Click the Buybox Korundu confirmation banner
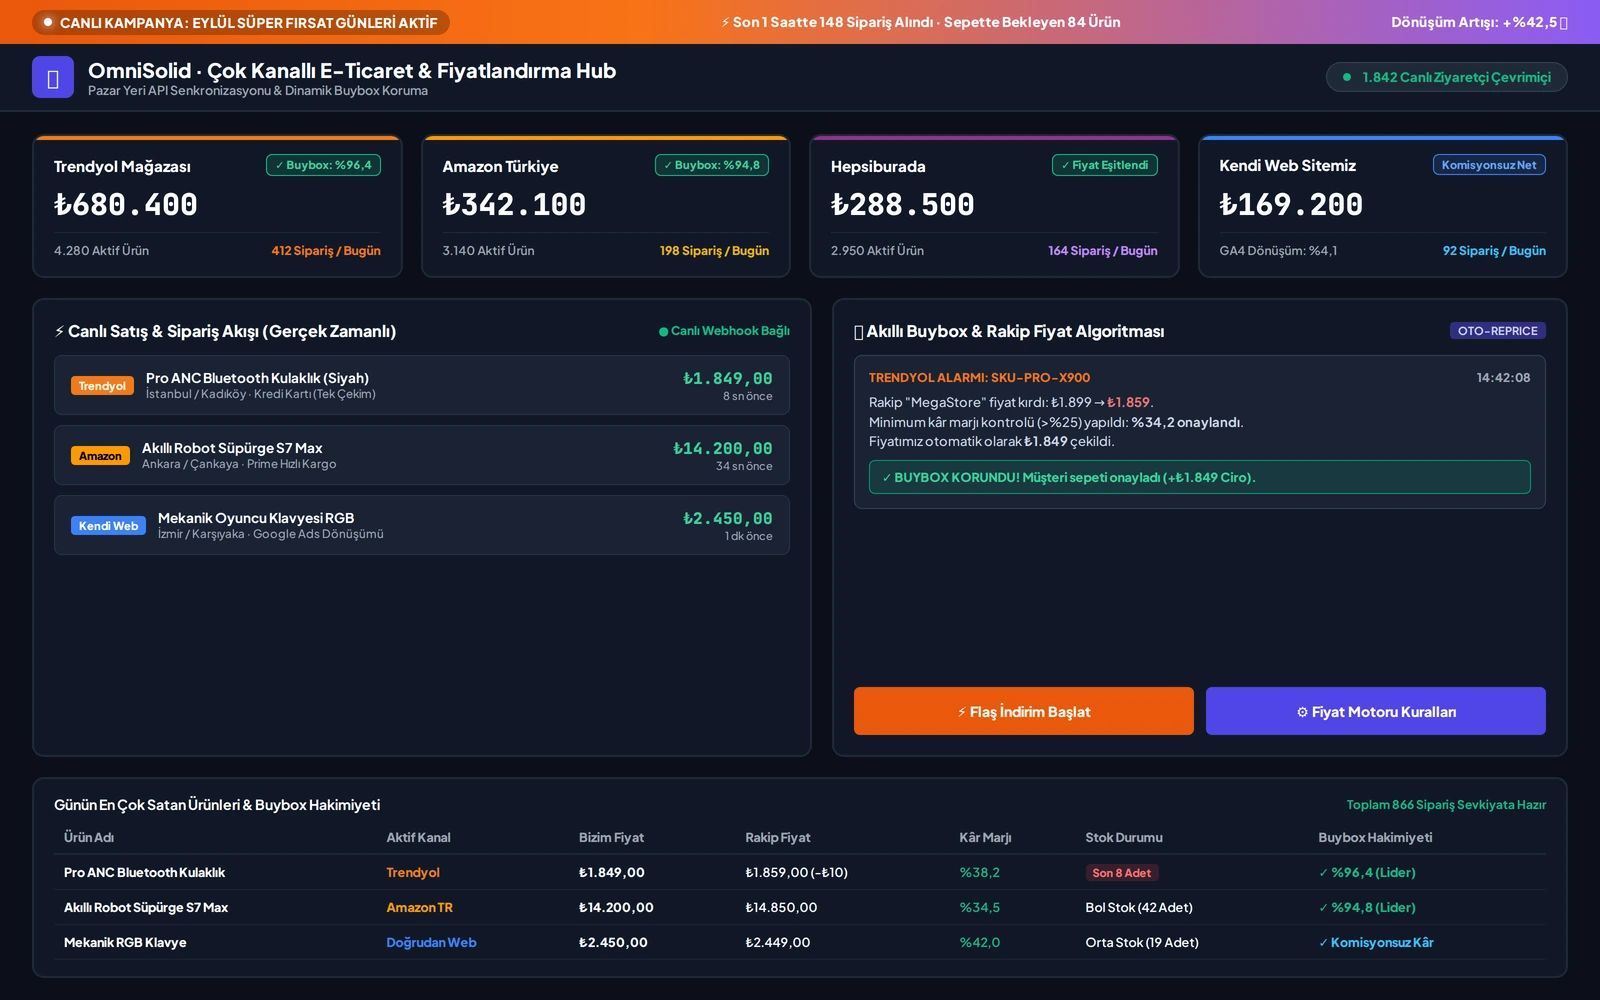The image size is (1600, 1000). [x=1200, y=477]
